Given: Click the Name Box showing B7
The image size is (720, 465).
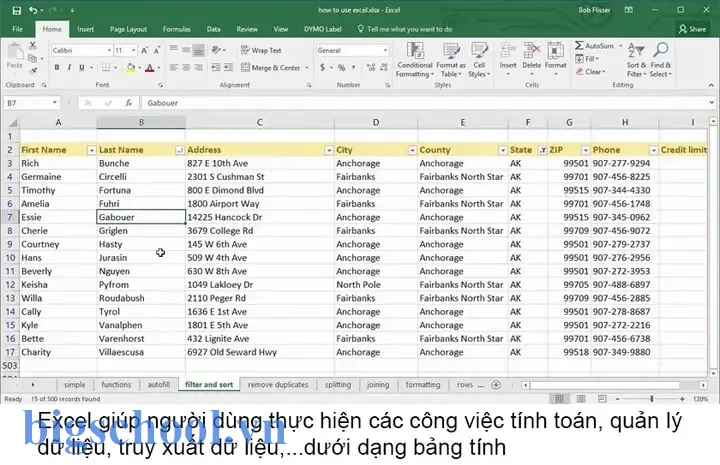Looking at the screenshot, I should [x=31, y=103].
